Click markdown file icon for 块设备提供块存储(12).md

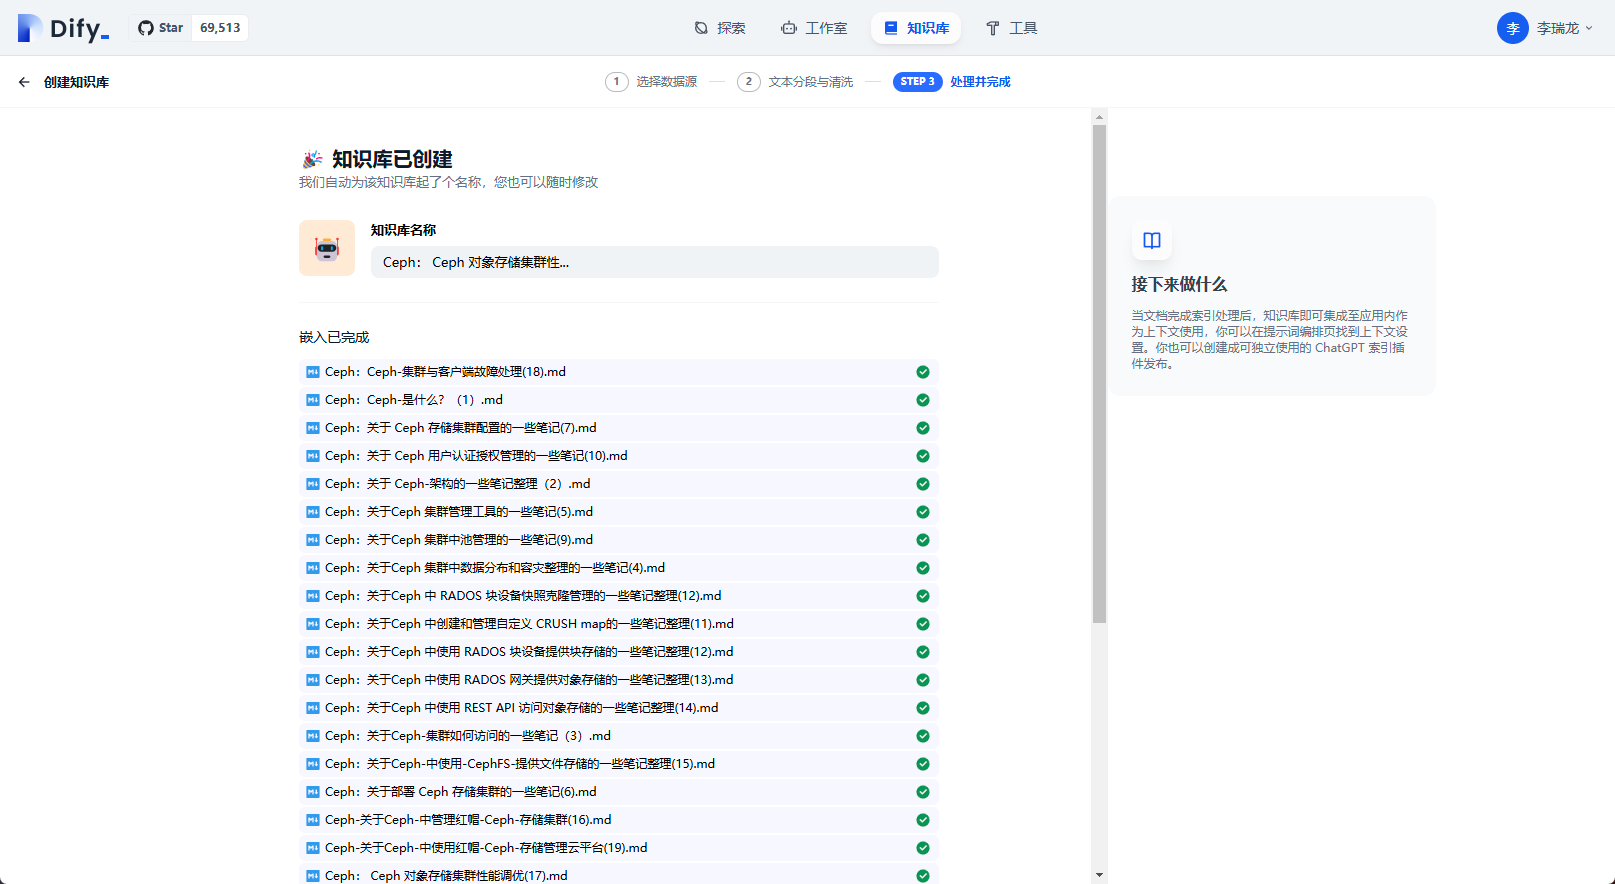(x=313, y=652)
